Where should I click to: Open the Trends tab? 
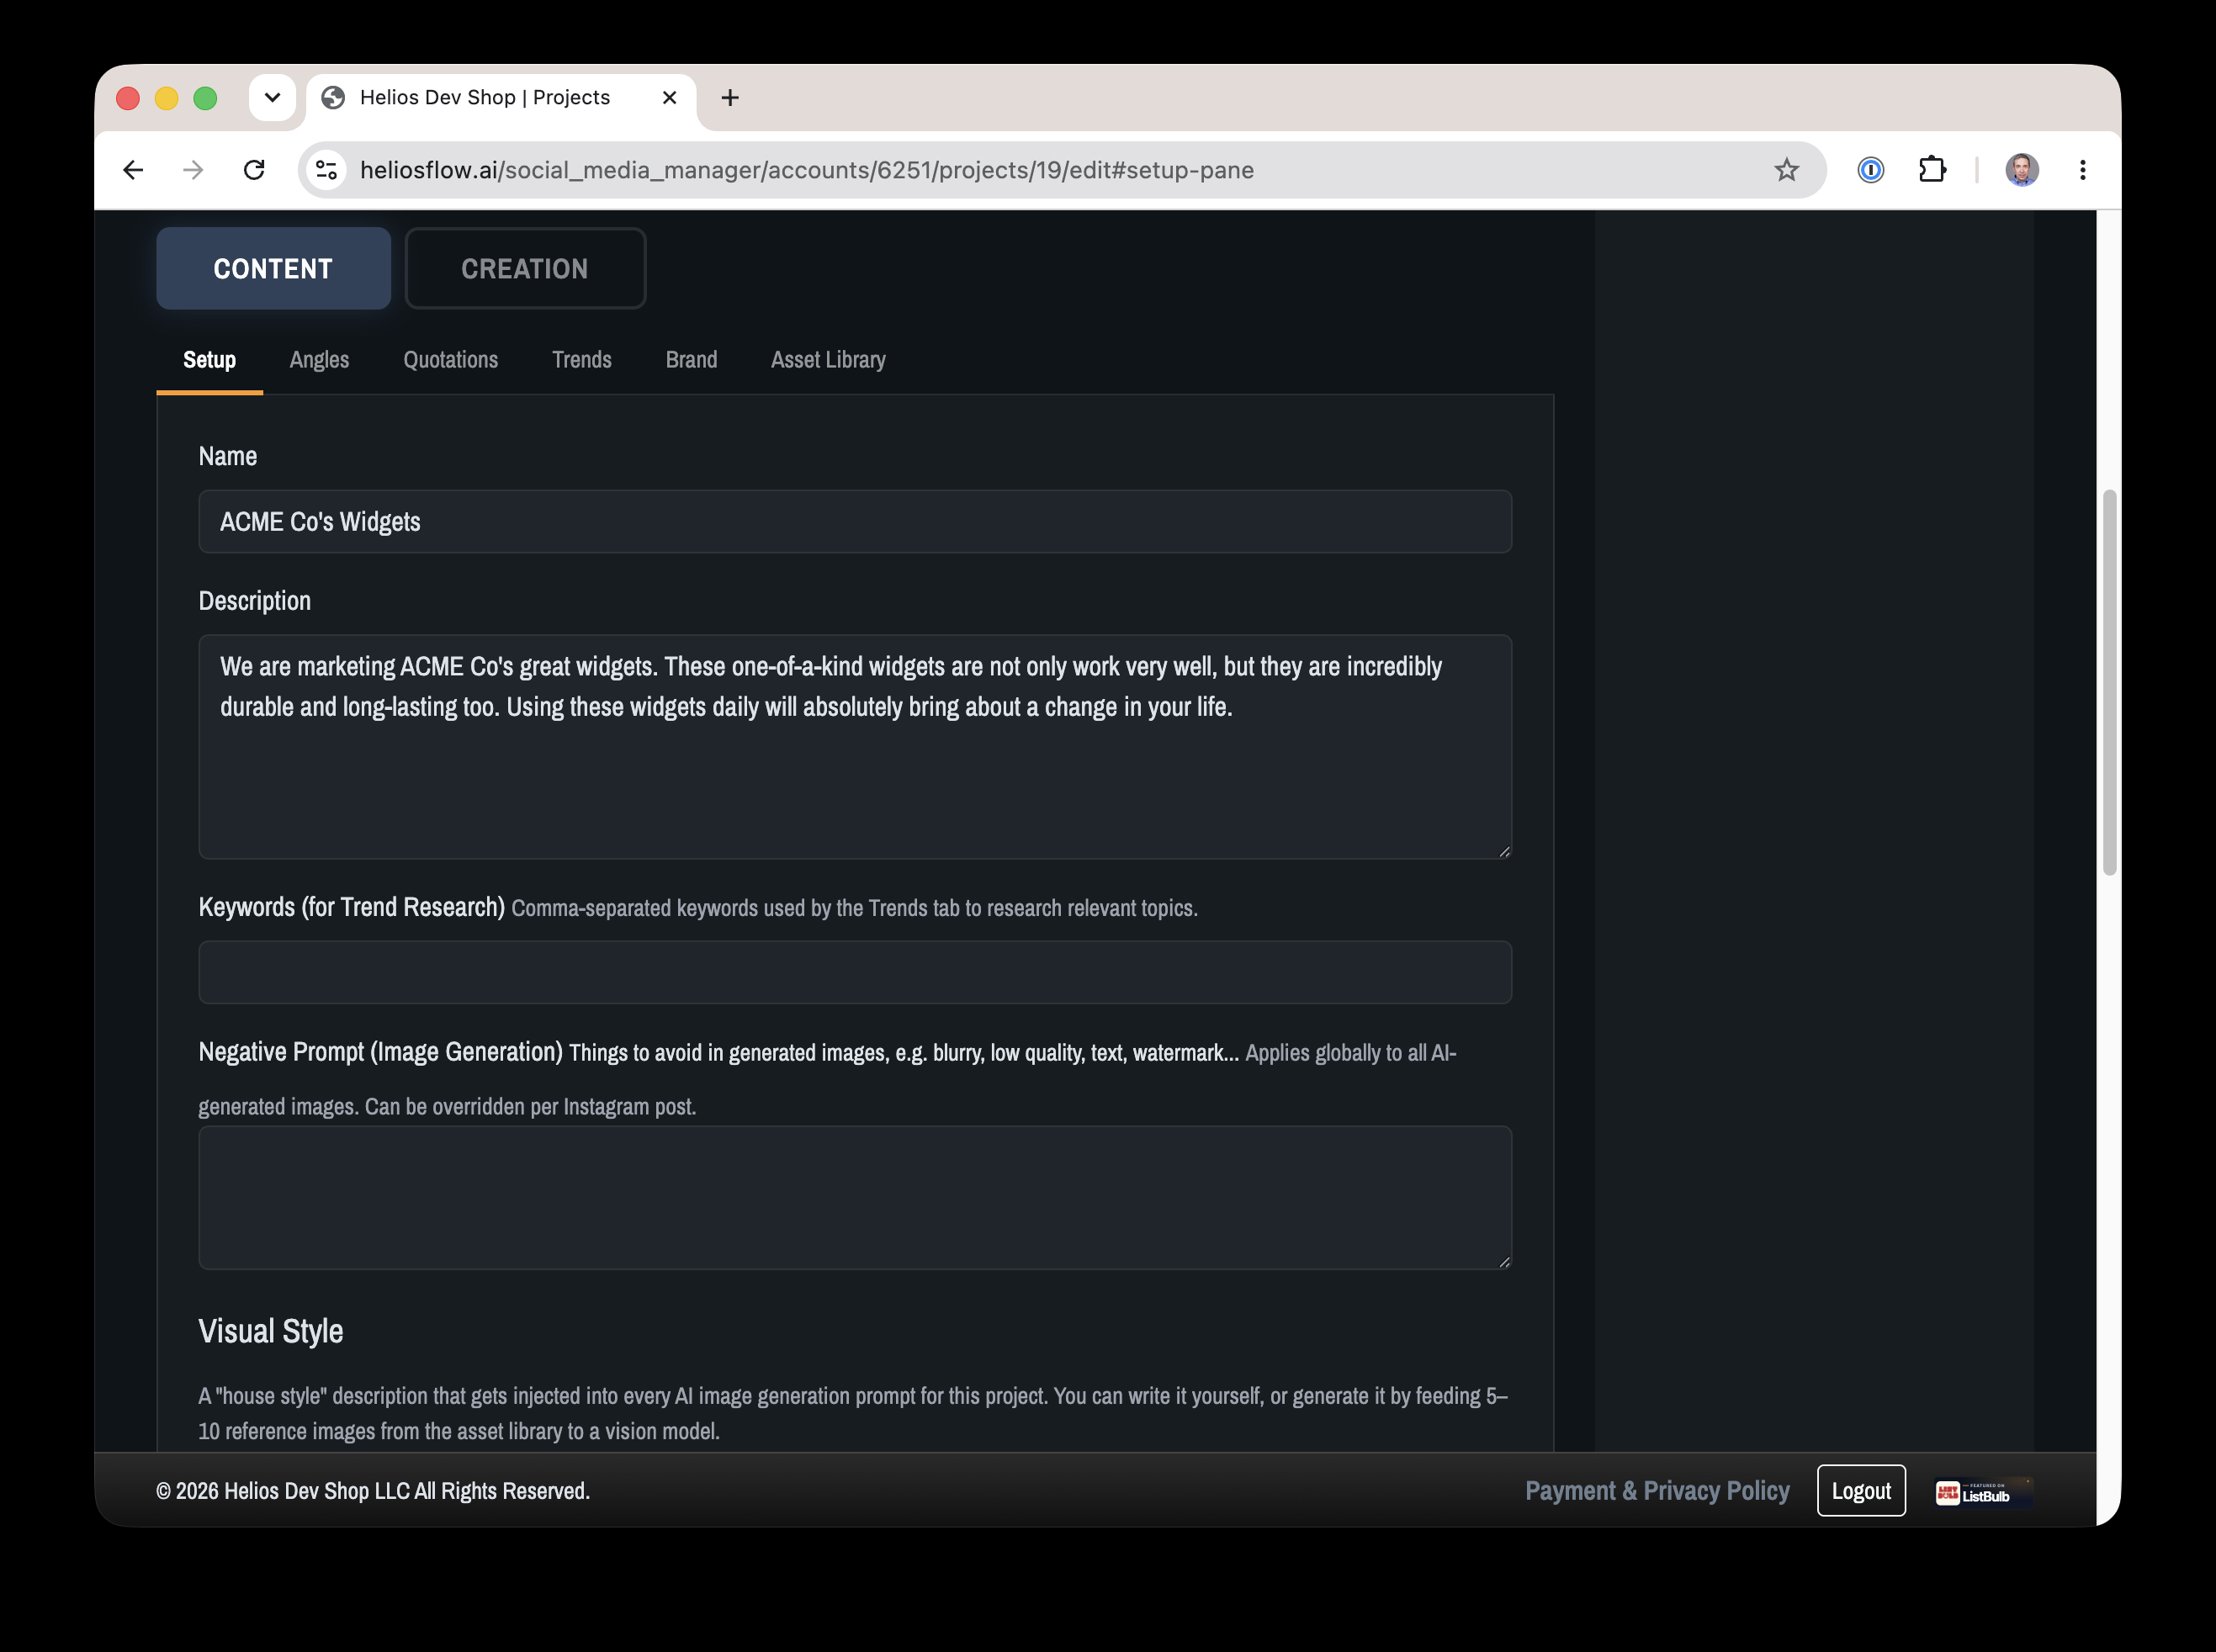click(x=581, y=360)
